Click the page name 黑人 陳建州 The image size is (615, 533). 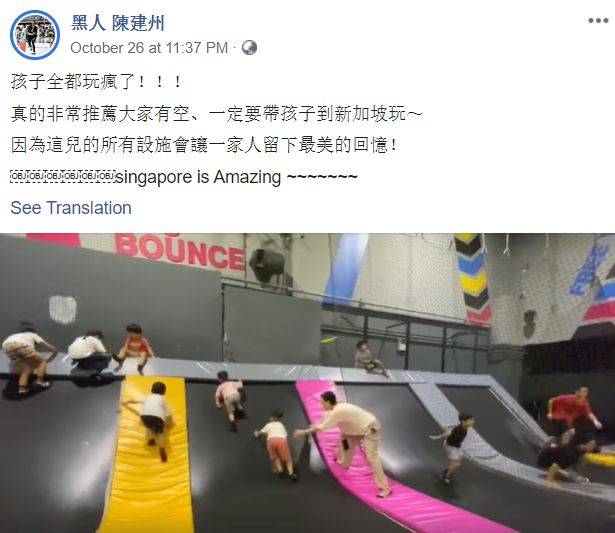118,23
